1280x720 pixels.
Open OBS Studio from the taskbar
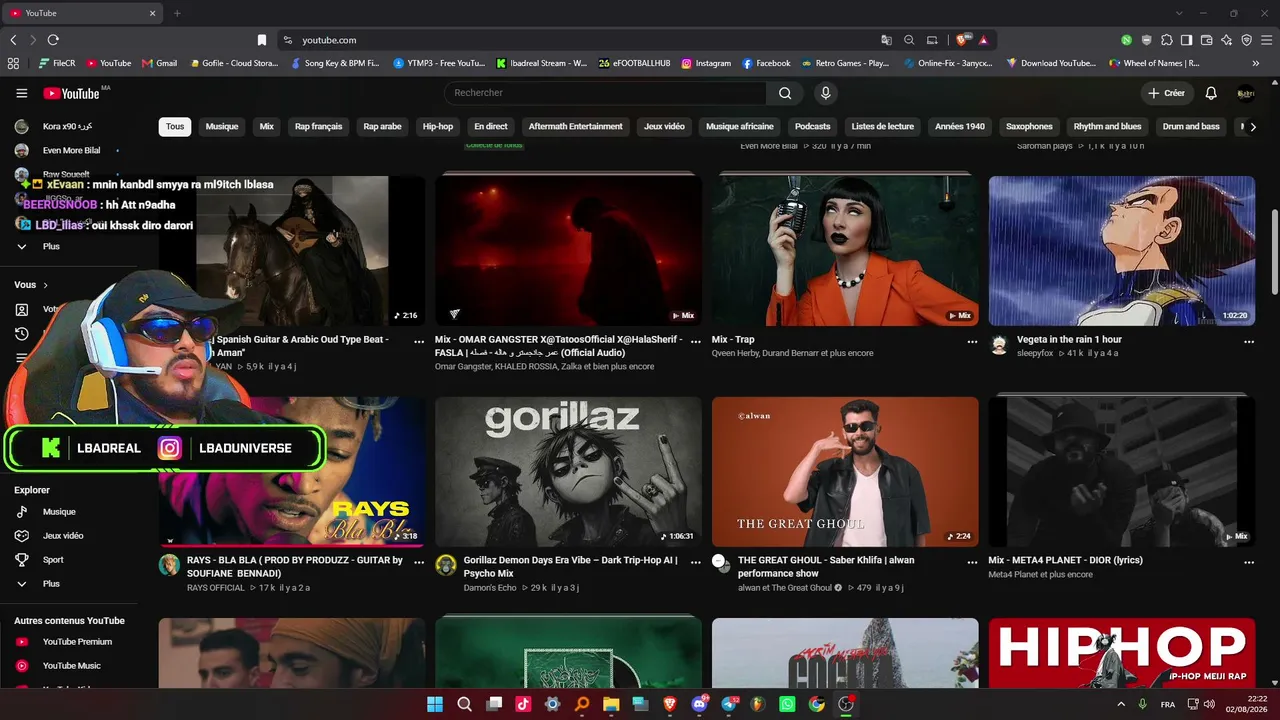click(846, 704)
